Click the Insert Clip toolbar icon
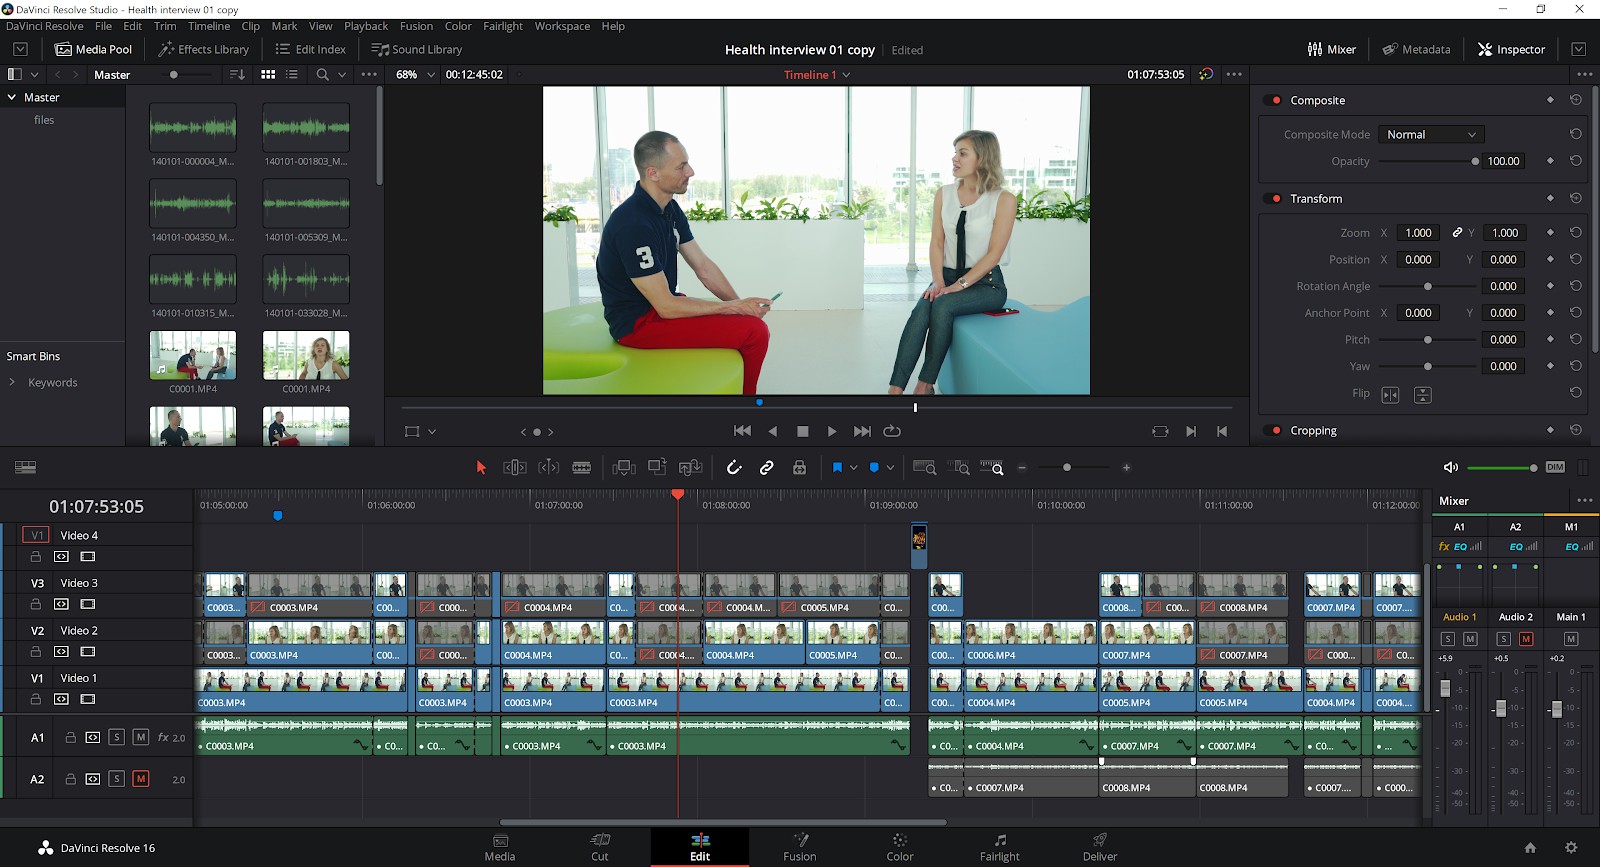This screenshot has height=867, width=1600. coord(624,467)
